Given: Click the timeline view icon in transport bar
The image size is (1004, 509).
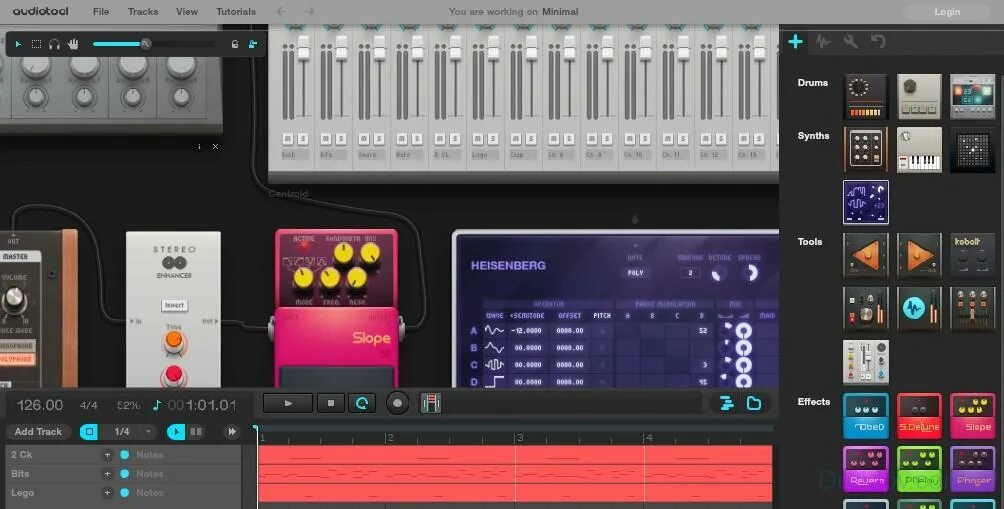Looking at the screenshot, I should pos(727,403).
